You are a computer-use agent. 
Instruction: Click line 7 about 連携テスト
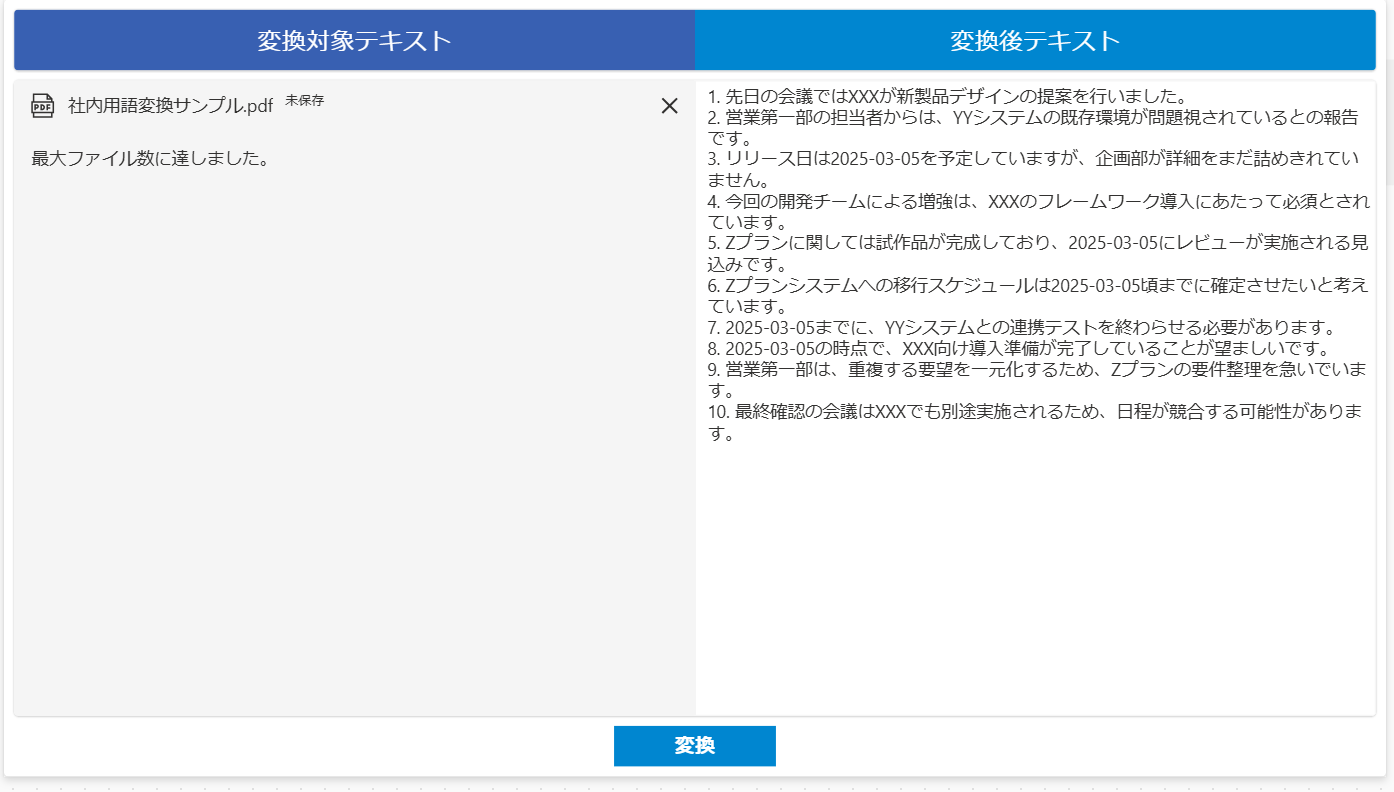tap(1022, 328)
